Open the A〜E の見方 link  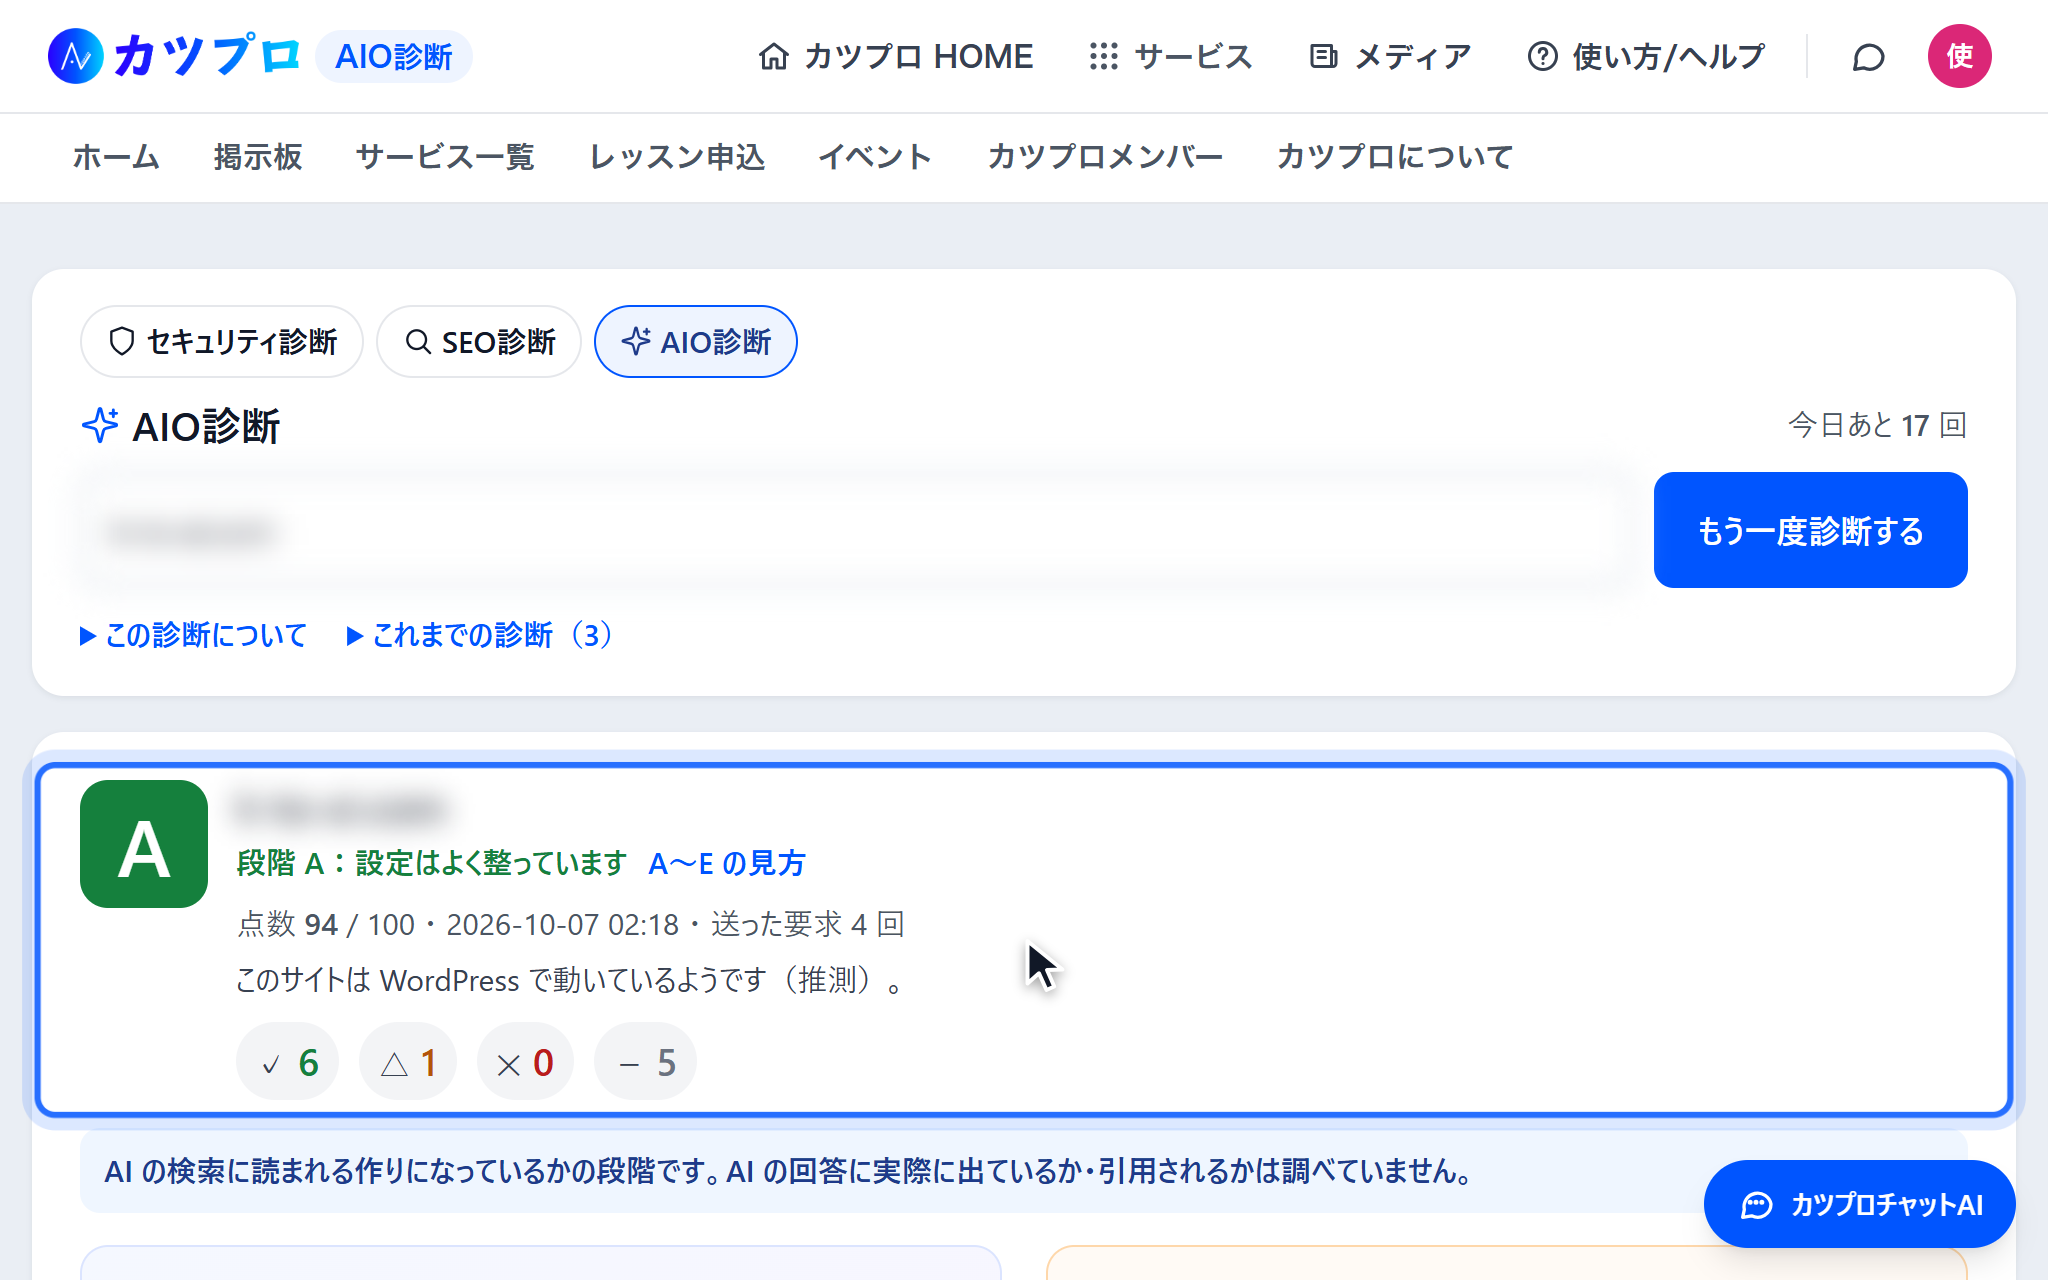[x=727, y=863]
